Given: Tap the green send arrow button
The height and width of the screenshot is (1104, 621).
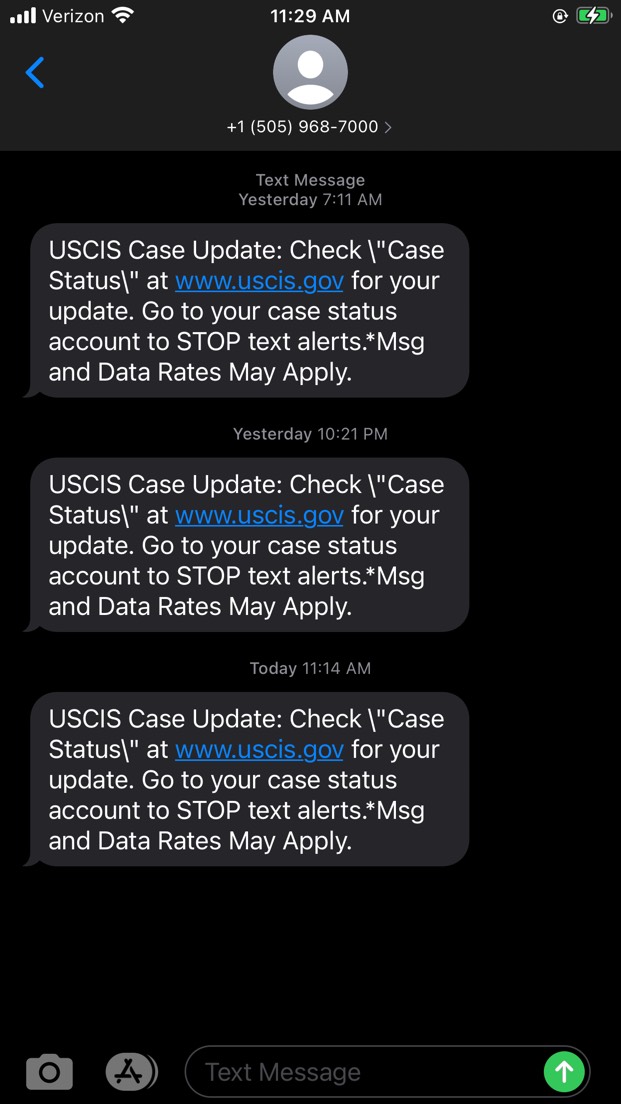Looking at the screenshot, I should click(564, 1071).
